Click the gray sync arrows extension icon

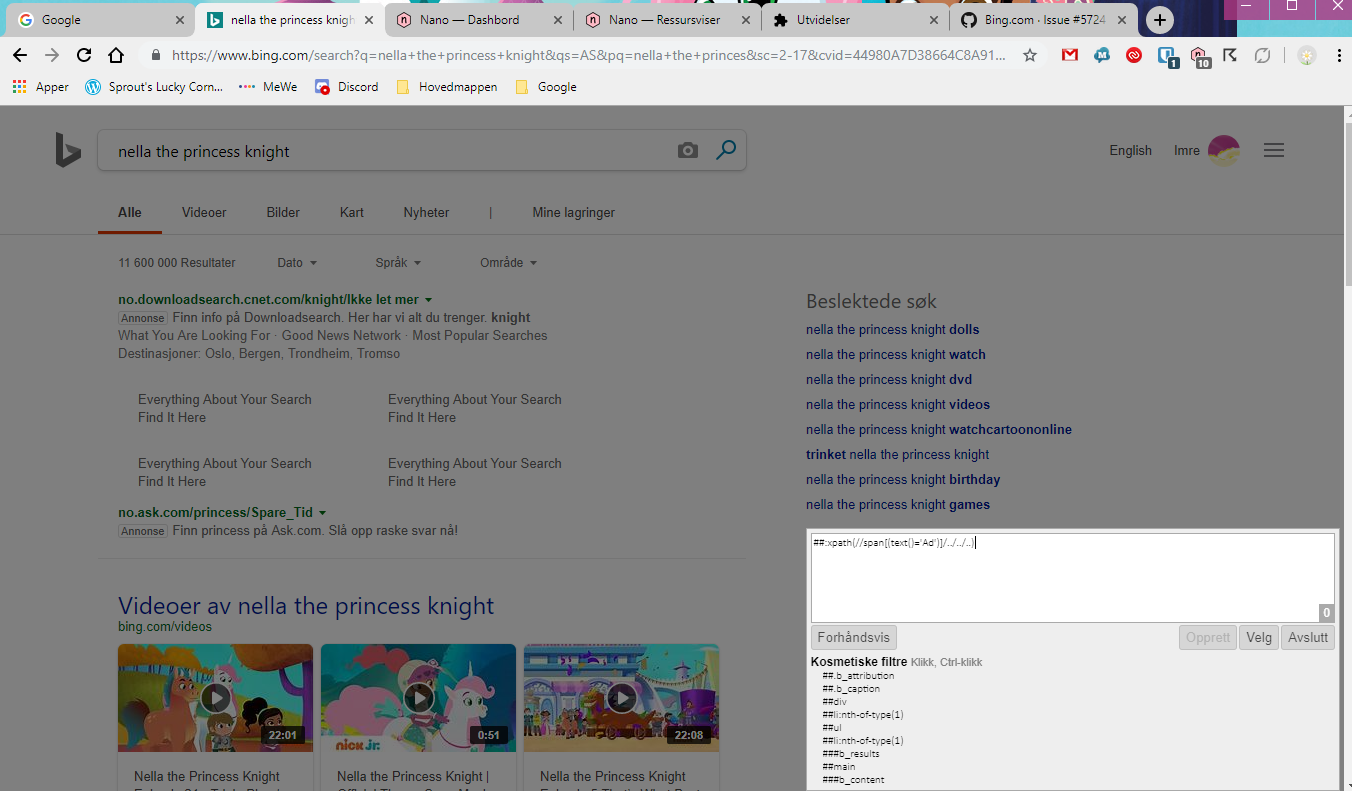point(1262,56)
